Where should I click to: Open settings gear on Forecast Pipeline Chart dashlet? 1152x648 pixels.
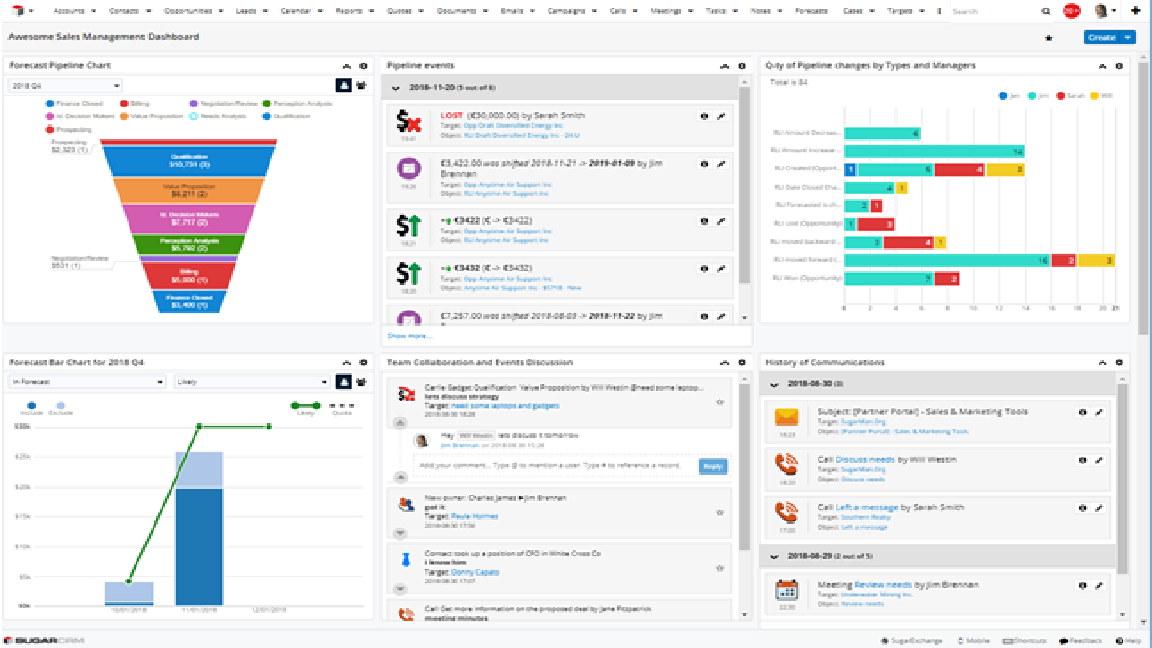[x=363, y=65]
